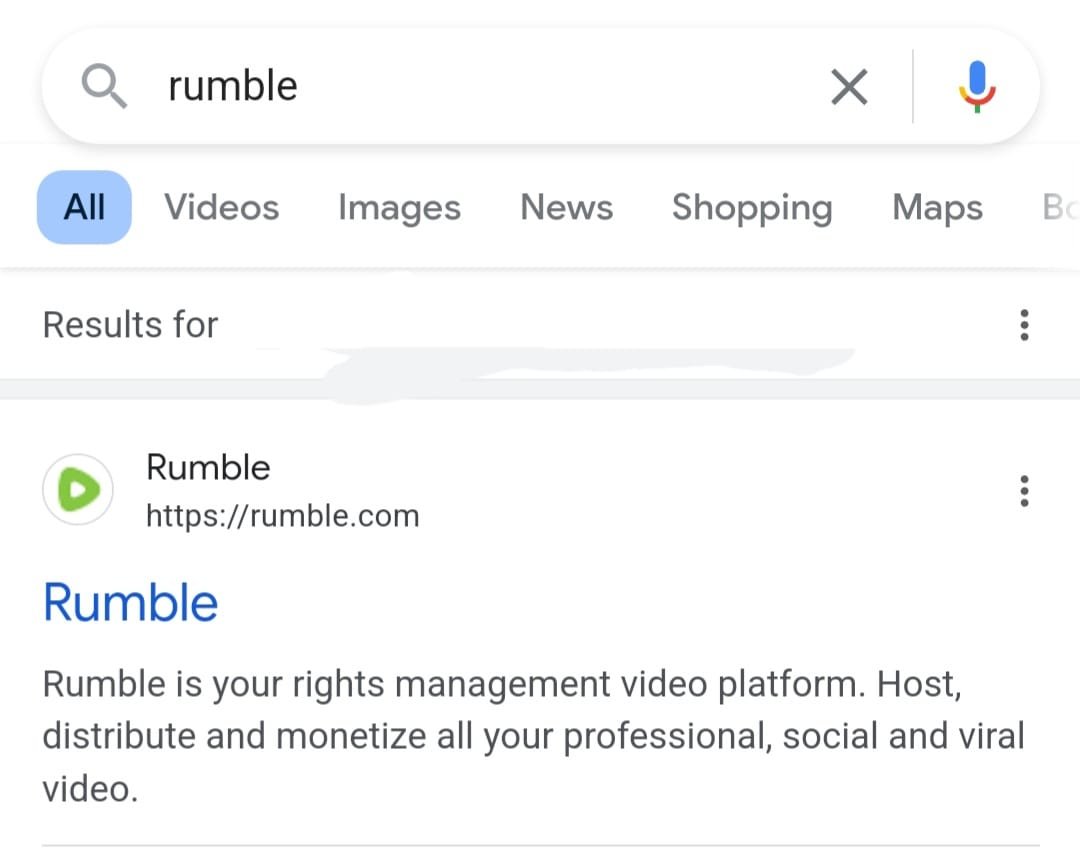
Task: Click the Rumble result site name text
Action: tap(208, 467)
